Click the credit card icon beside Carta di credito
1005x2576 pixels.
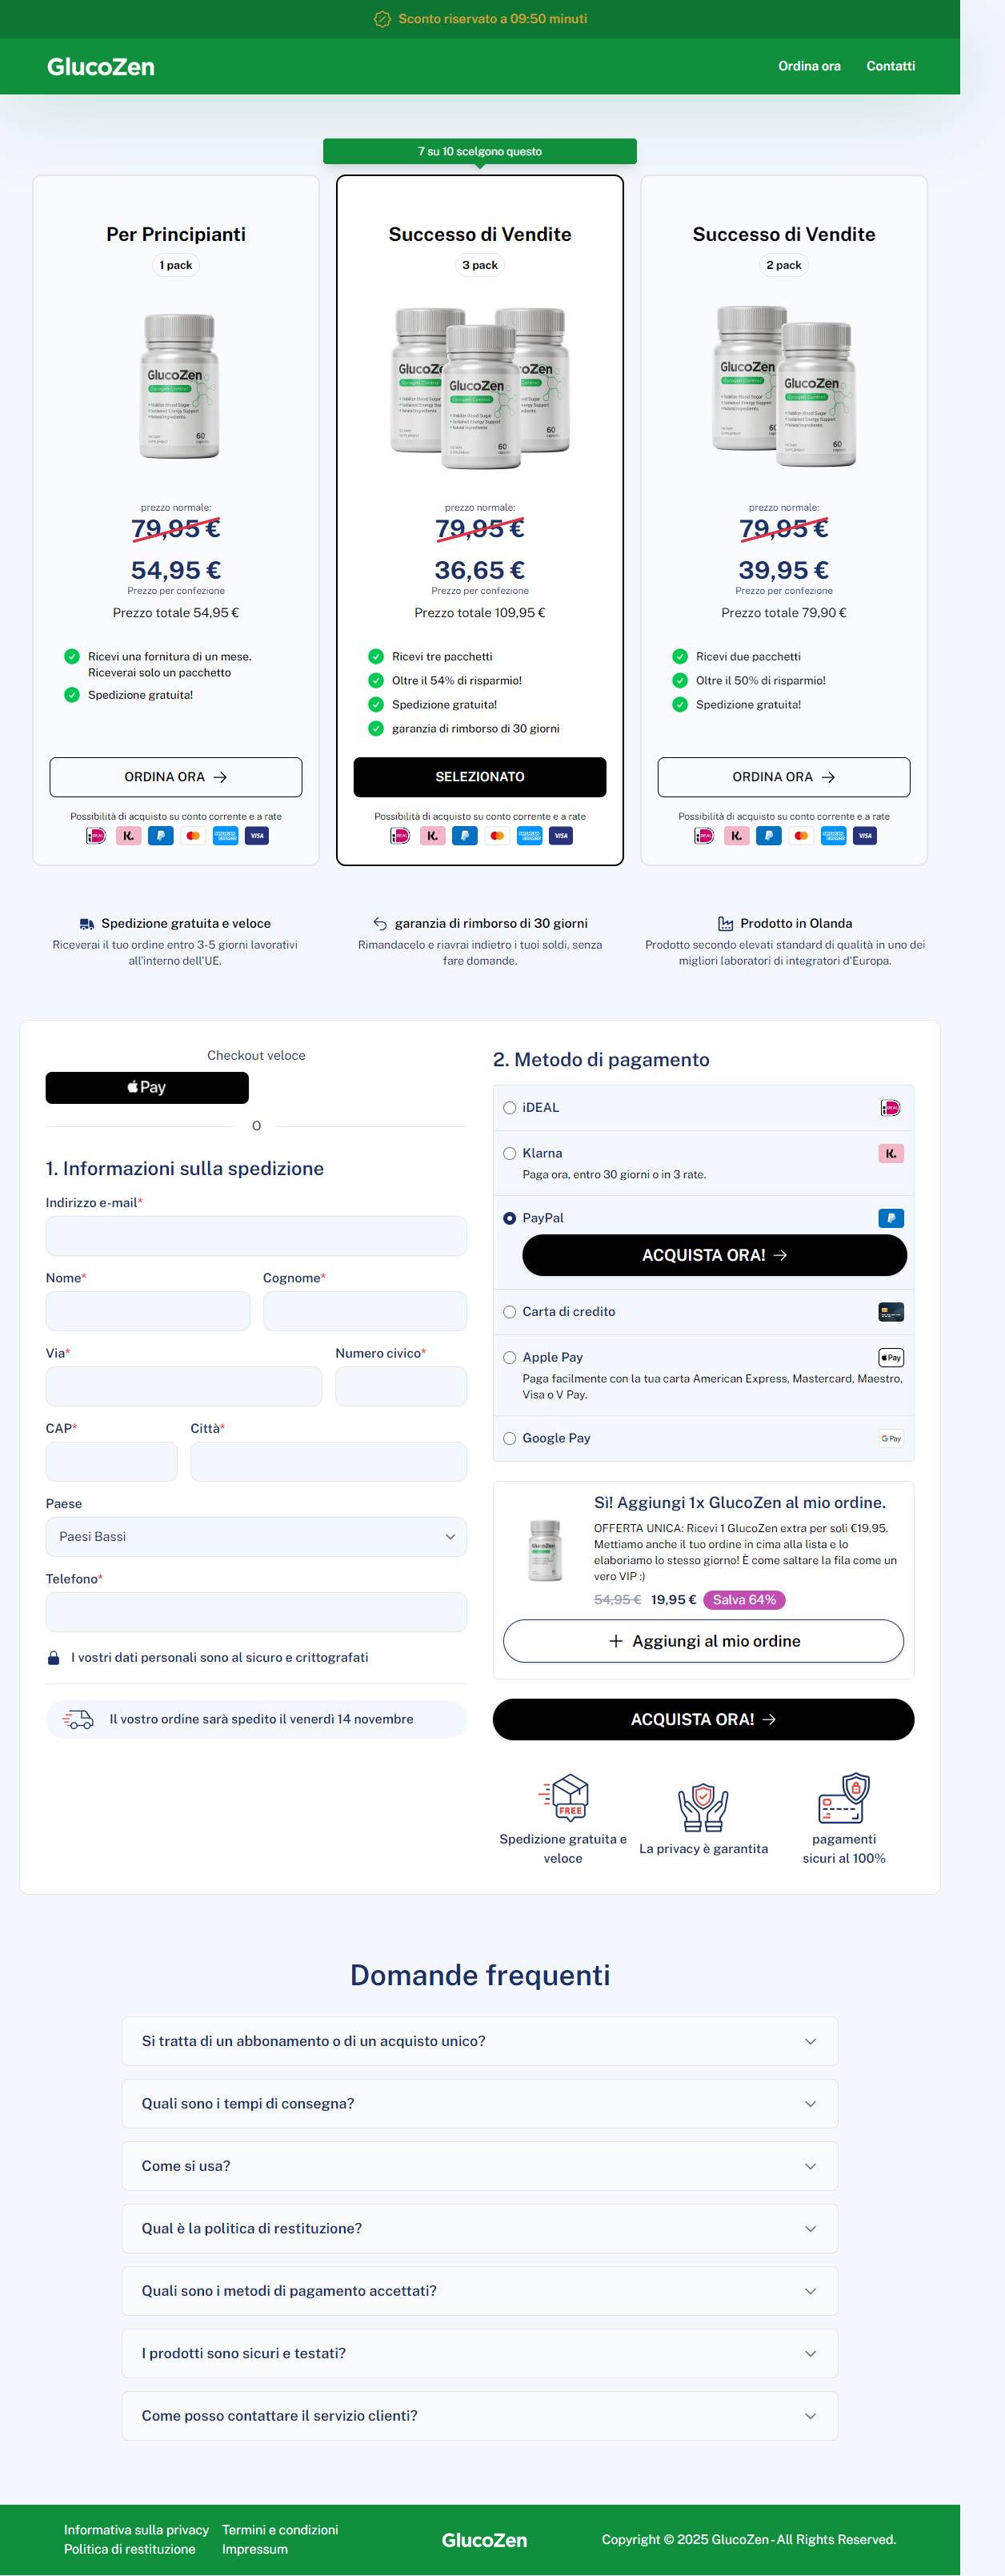click(x=890, y=1311)
